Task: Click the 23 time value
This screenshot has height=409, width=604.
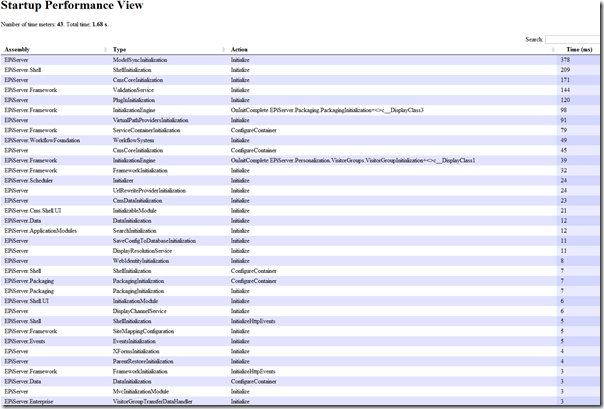Action: point(564,201)
